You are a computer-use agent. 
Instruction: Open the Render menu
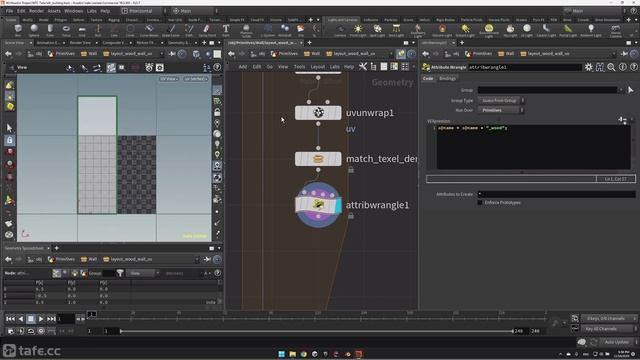point(36,11)
